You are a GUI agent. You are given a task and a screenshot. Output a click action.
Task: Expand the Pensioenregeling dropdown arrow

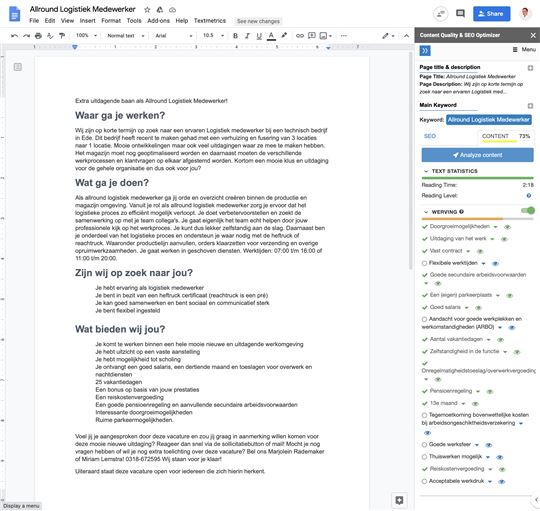478,391
